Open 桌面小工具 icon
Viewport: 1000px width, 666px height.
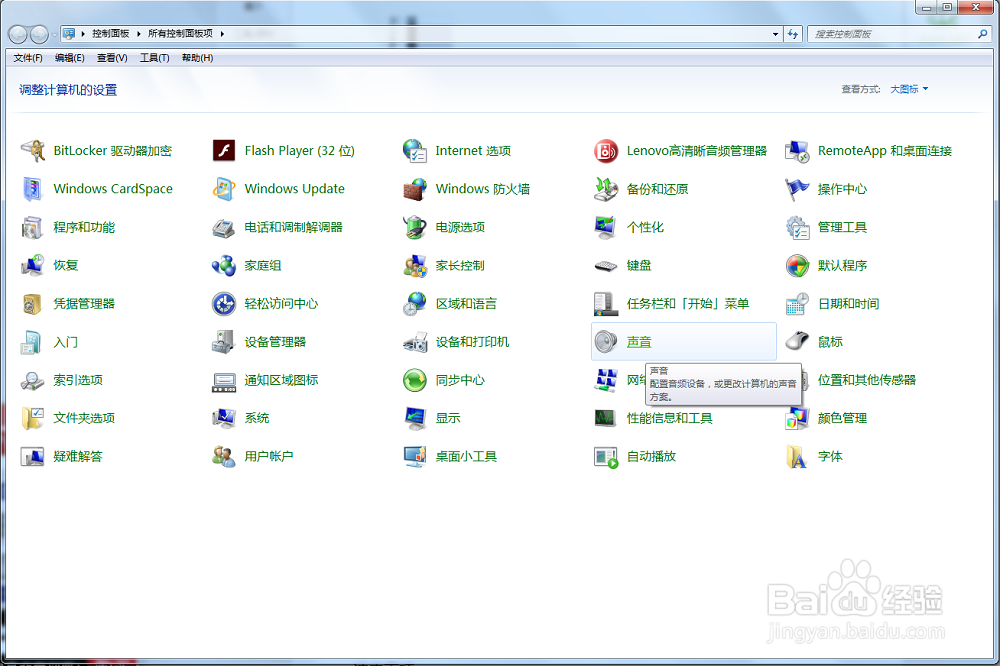click(x=415, y=457)
